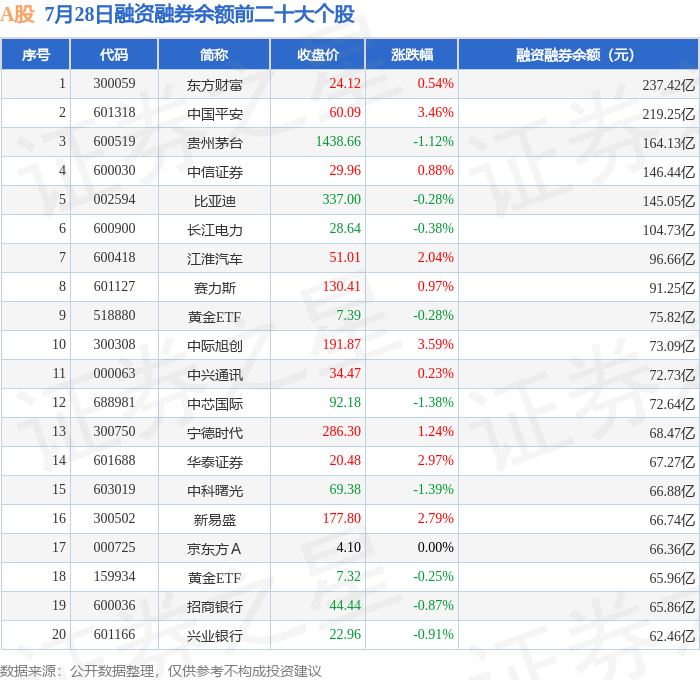Screen dimensions: 700x680
Task: Click closing price 44.44
Action: 345,606
